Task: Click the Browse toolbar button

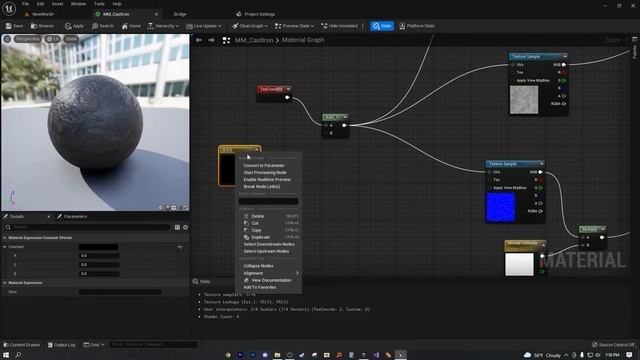Action: point(42,26)
